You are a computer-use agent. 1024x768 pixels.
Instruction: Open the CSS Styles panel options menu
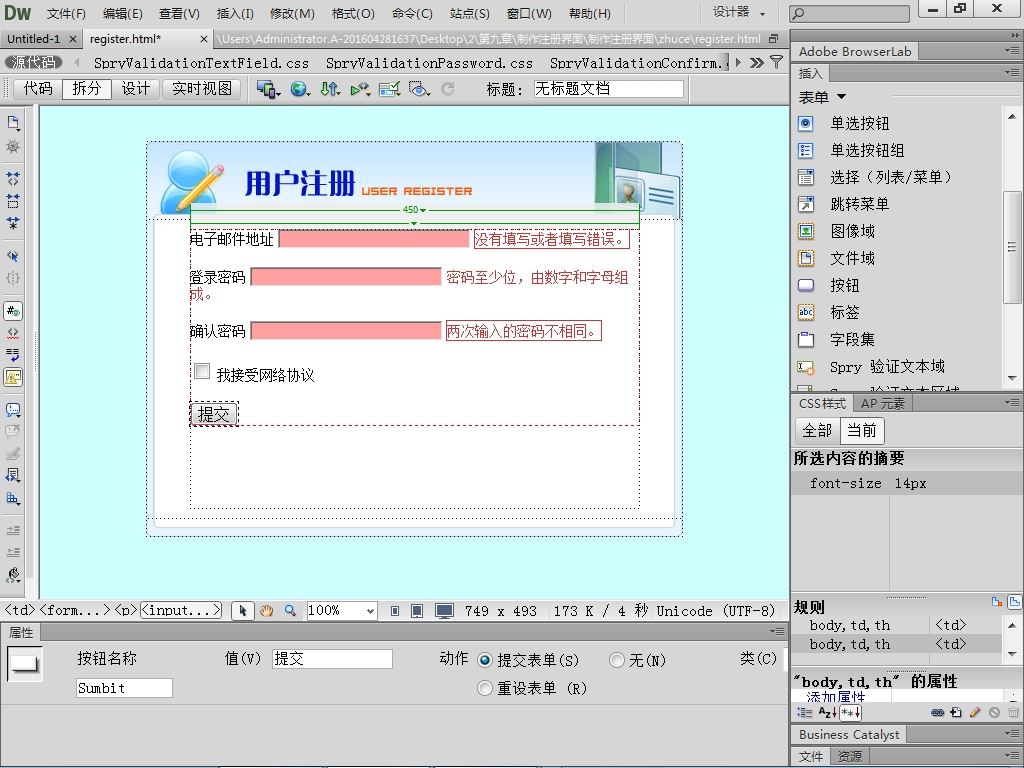pos(1012,403)
